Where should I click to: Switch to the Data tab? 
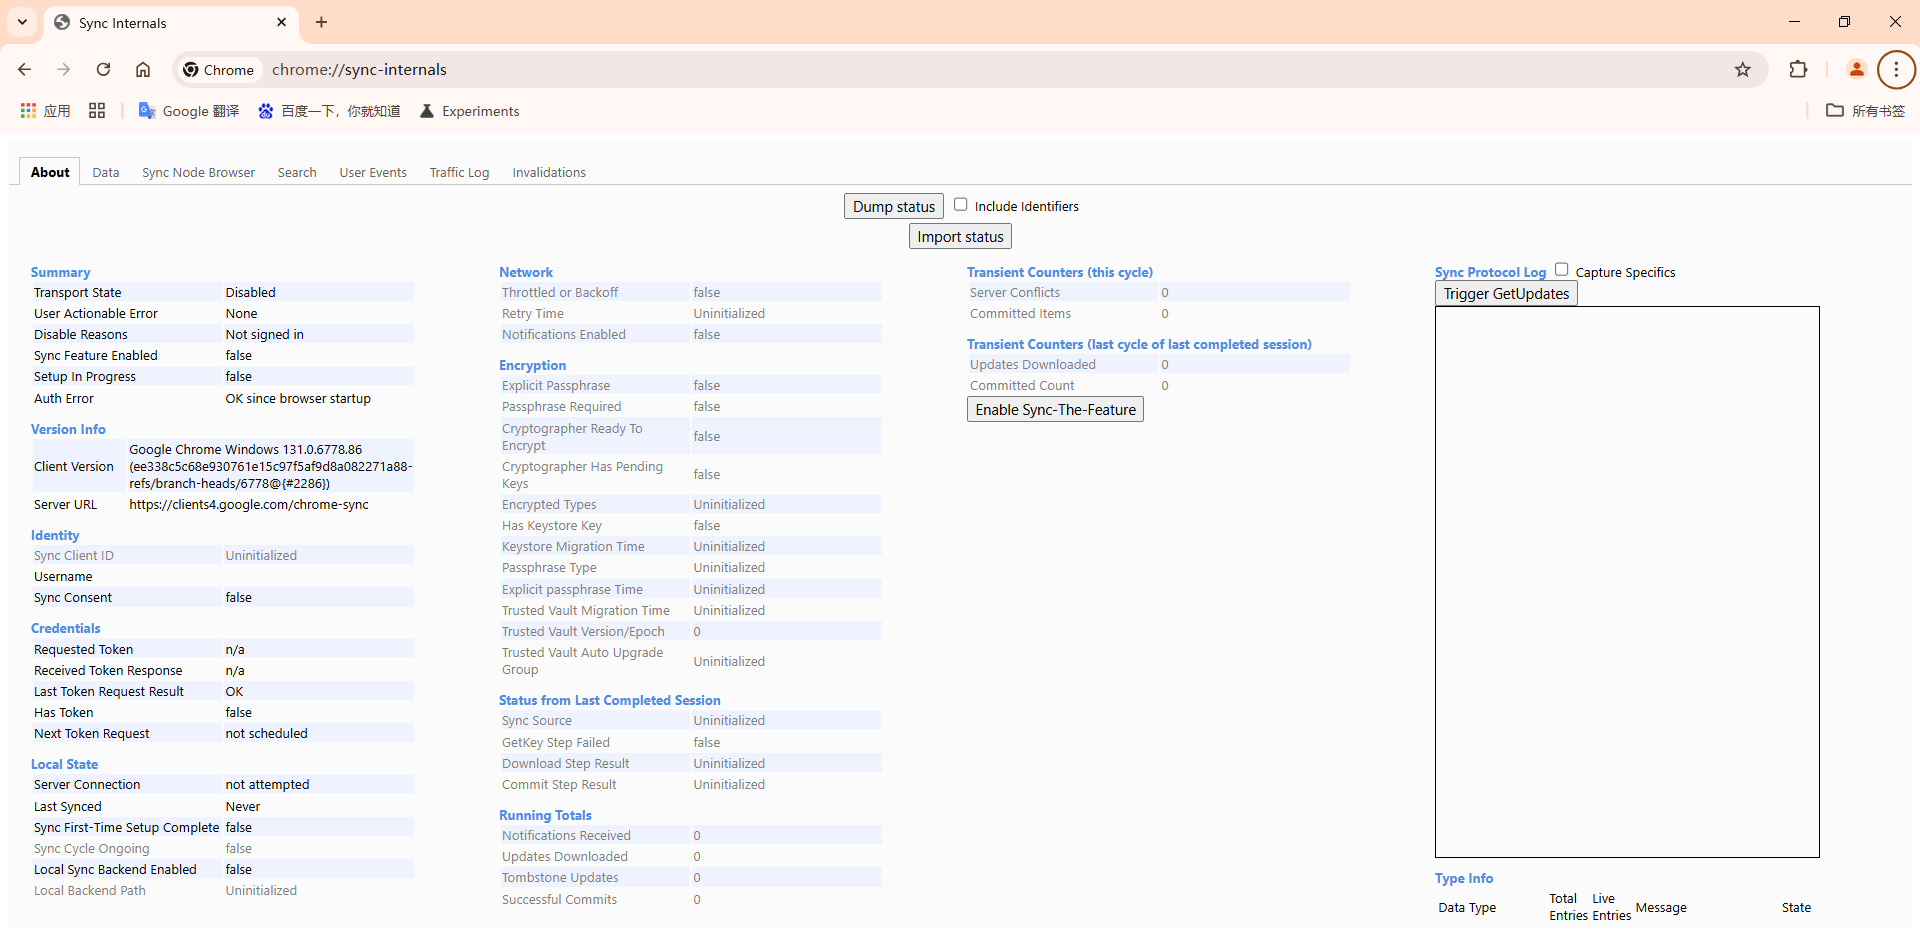coord(106,172)
